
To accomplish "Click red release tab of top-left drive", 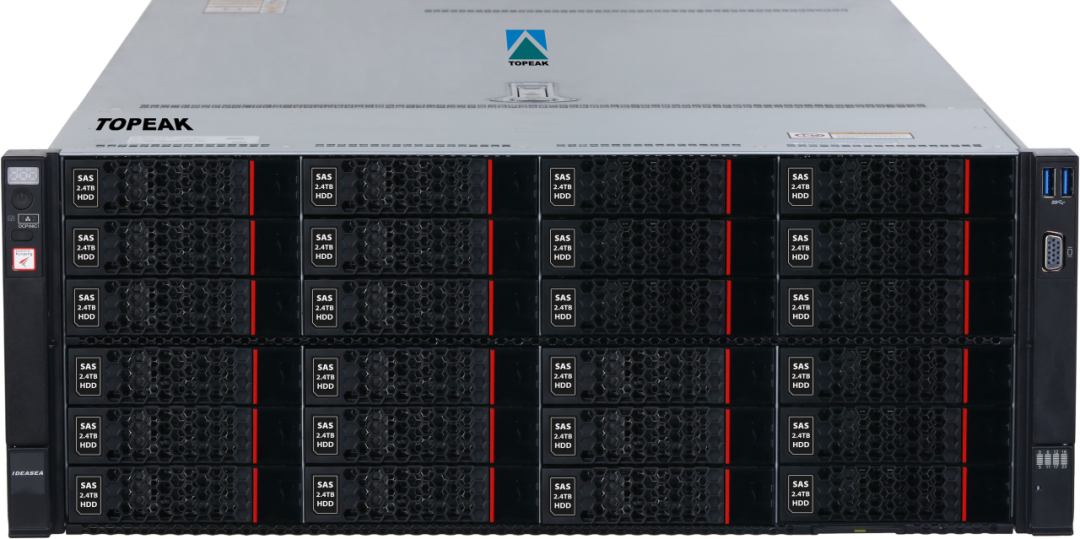I will (251, 187).
